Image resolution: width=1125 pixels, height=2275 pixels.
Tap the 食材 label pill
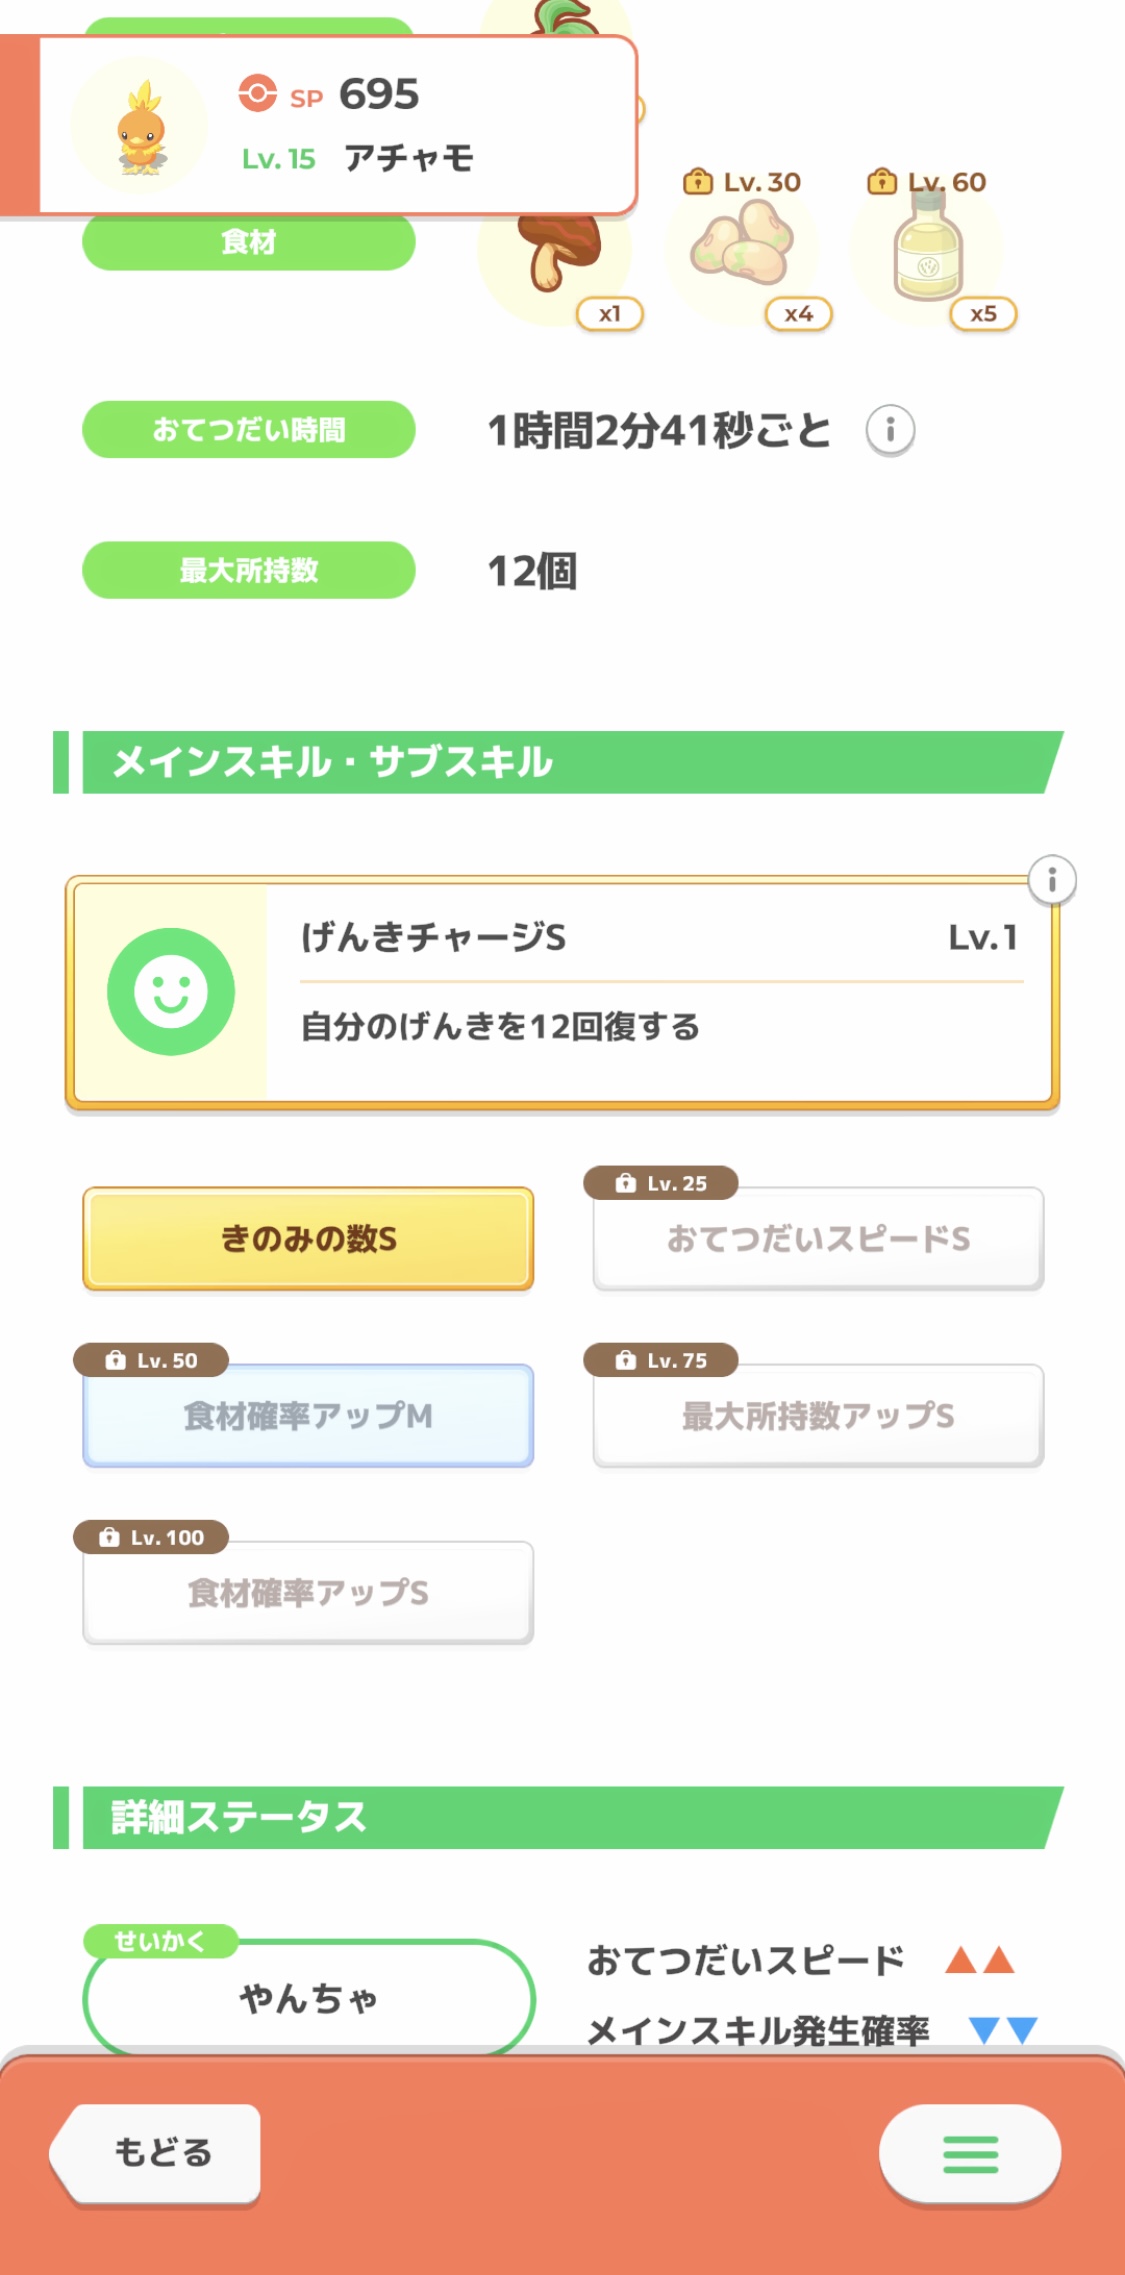pos(248,243)
